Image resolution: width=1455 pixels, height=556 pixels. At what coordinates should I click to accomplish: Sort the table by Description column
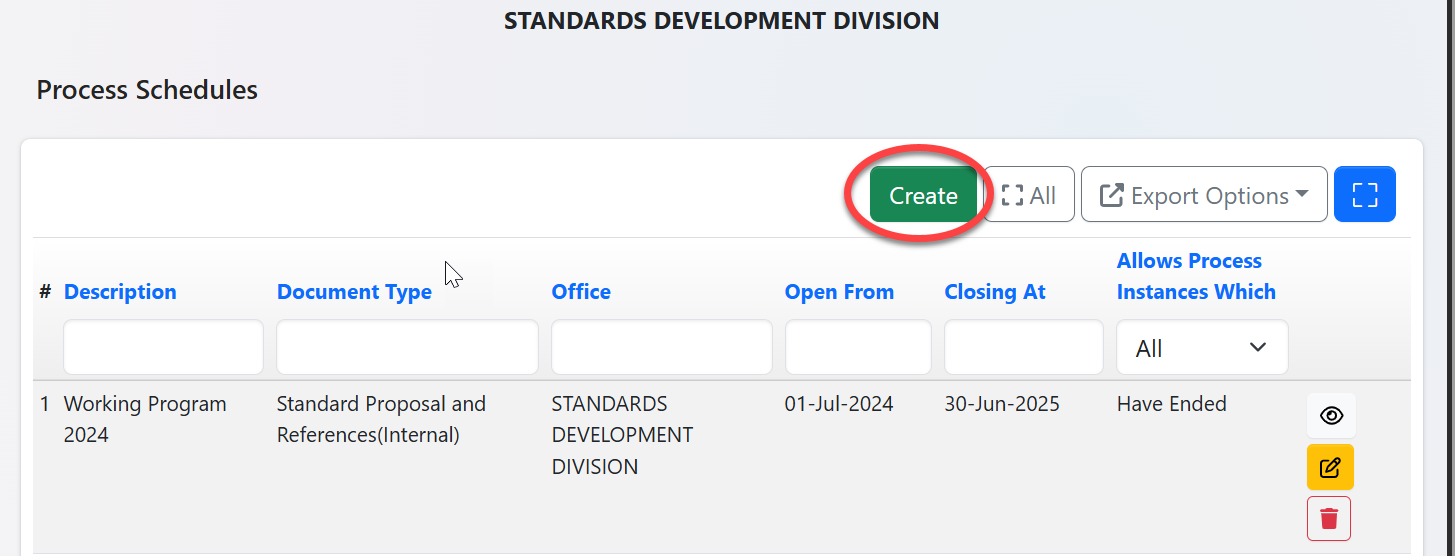120,292
